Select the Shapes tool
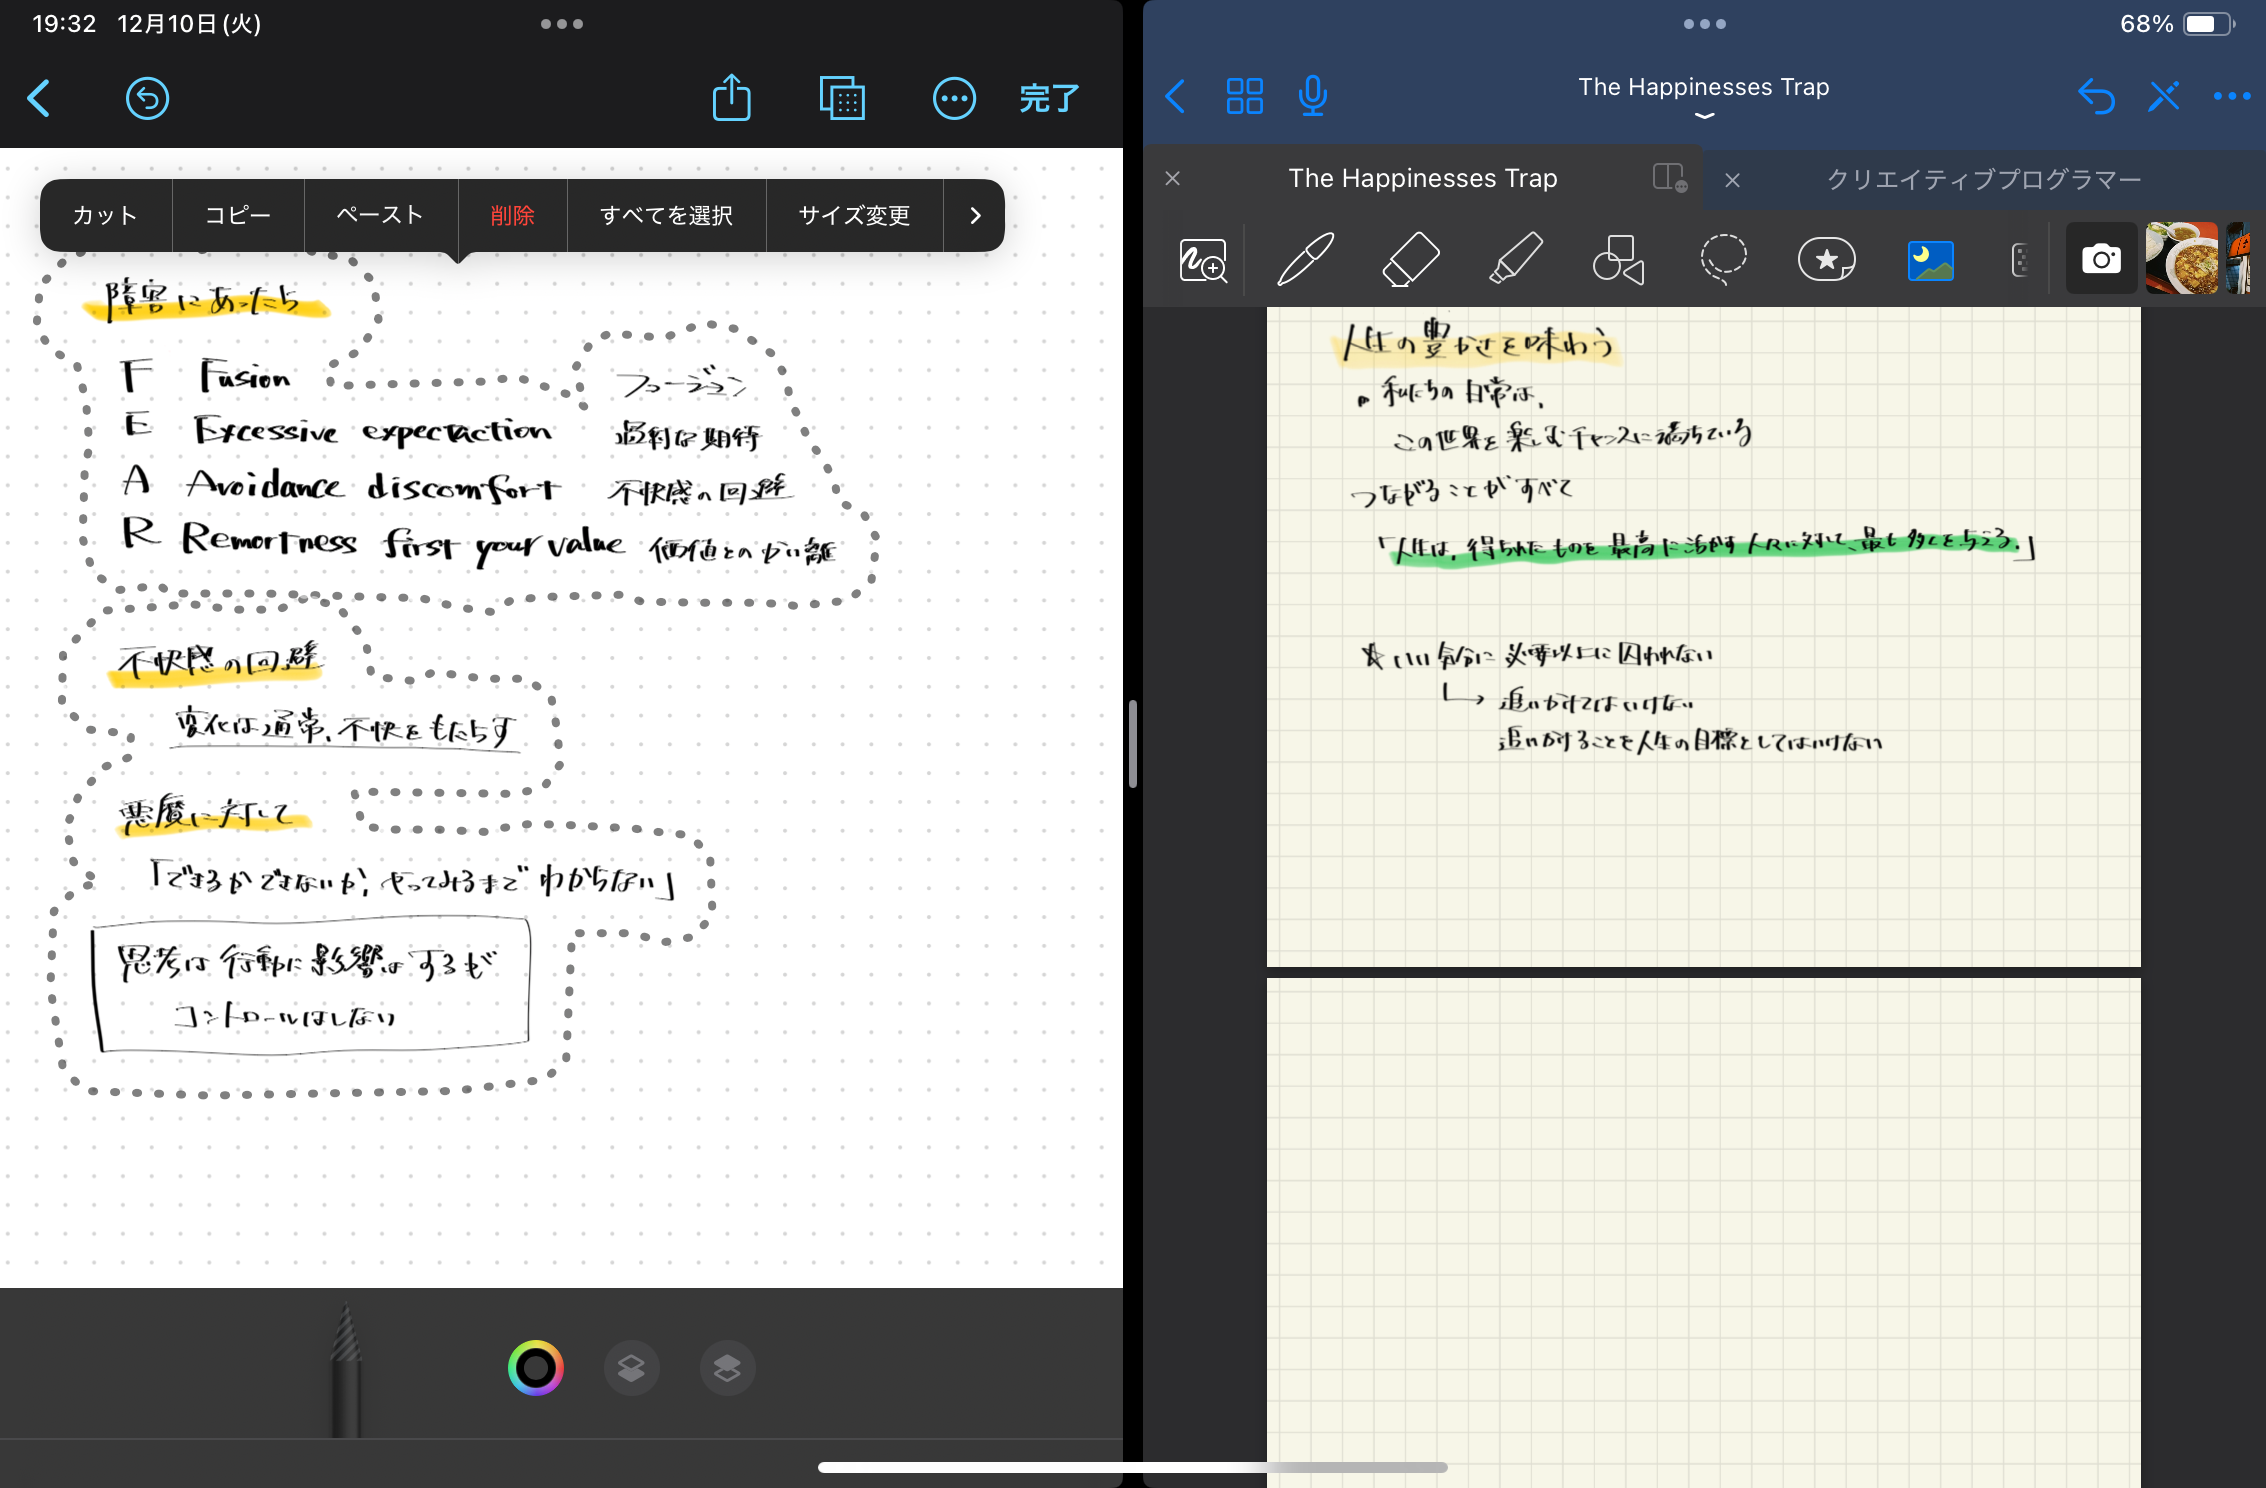 [1619, 260]
